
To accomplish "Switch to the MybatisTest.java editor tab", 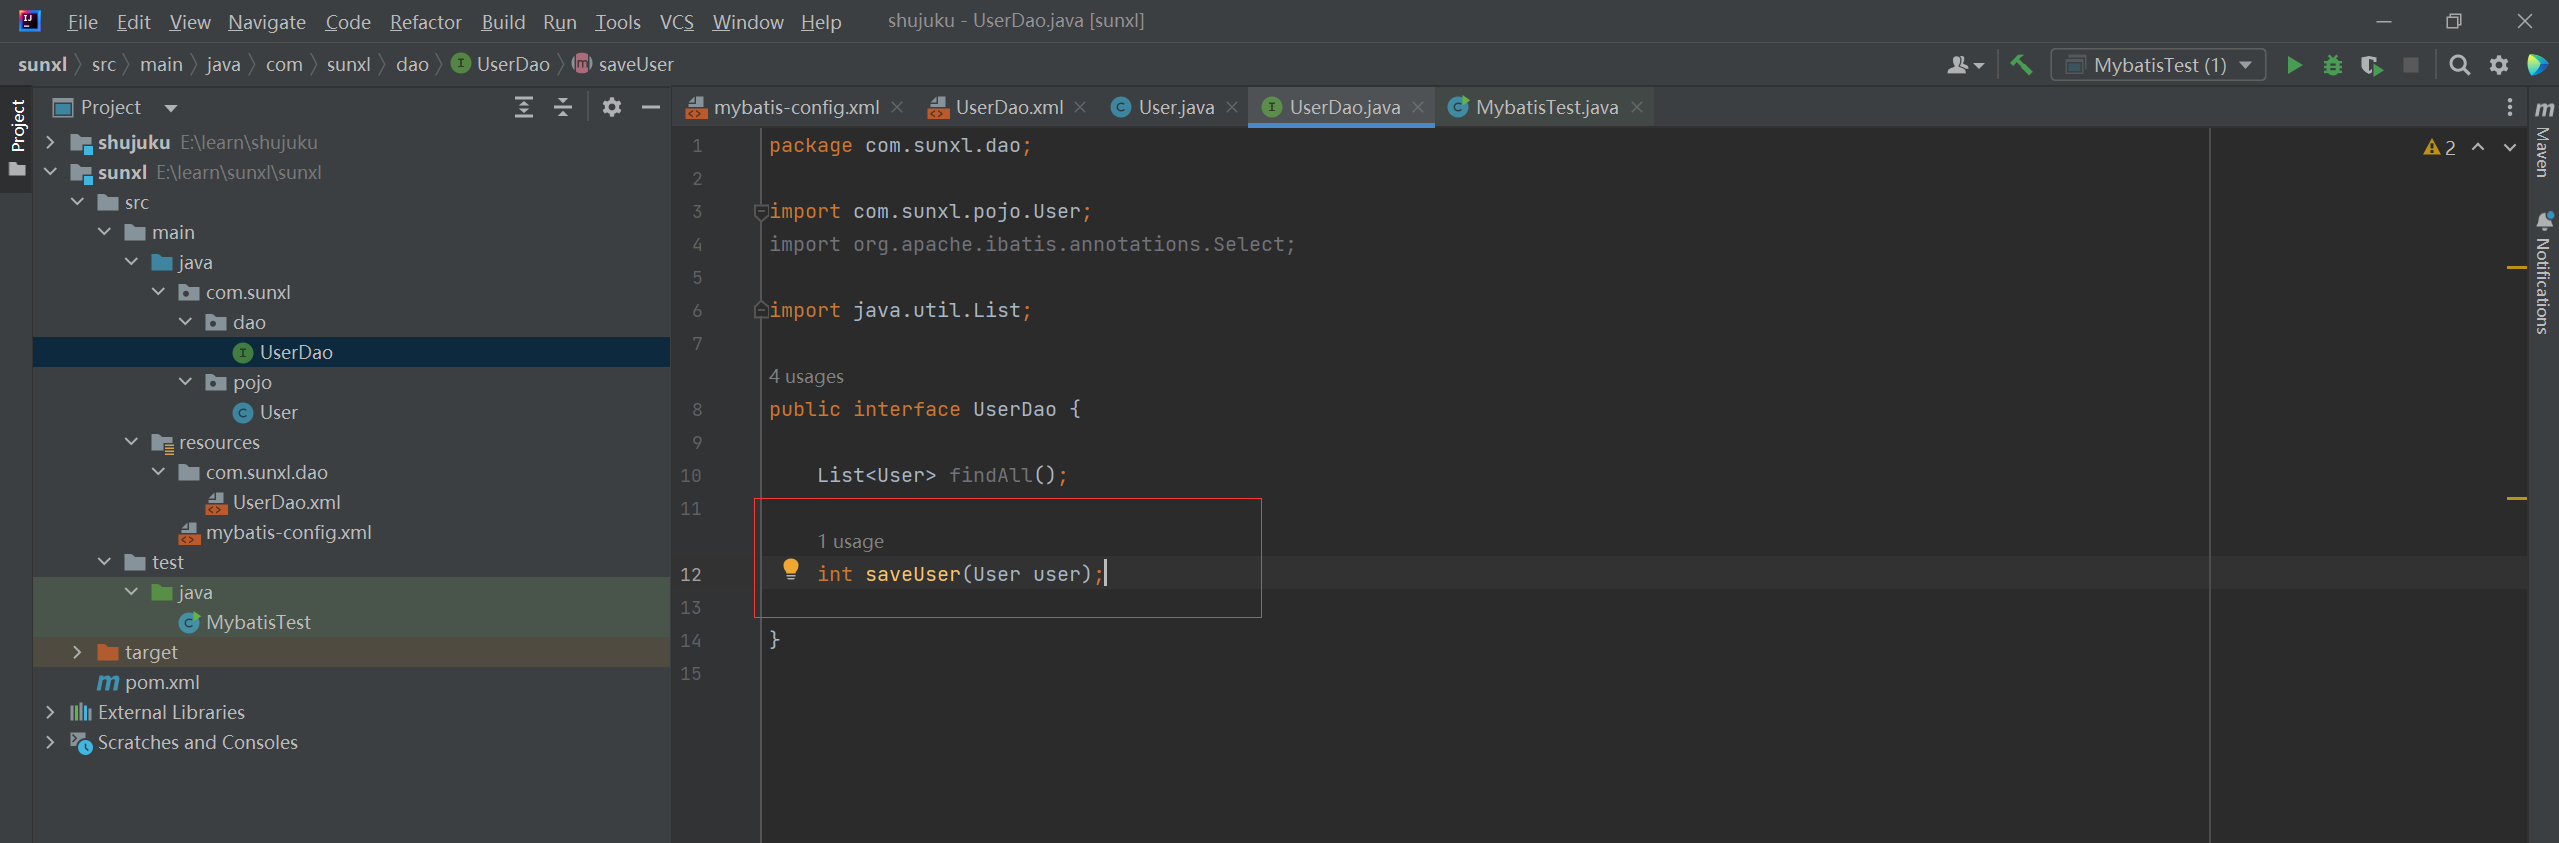I will (x=1546, y=107).
